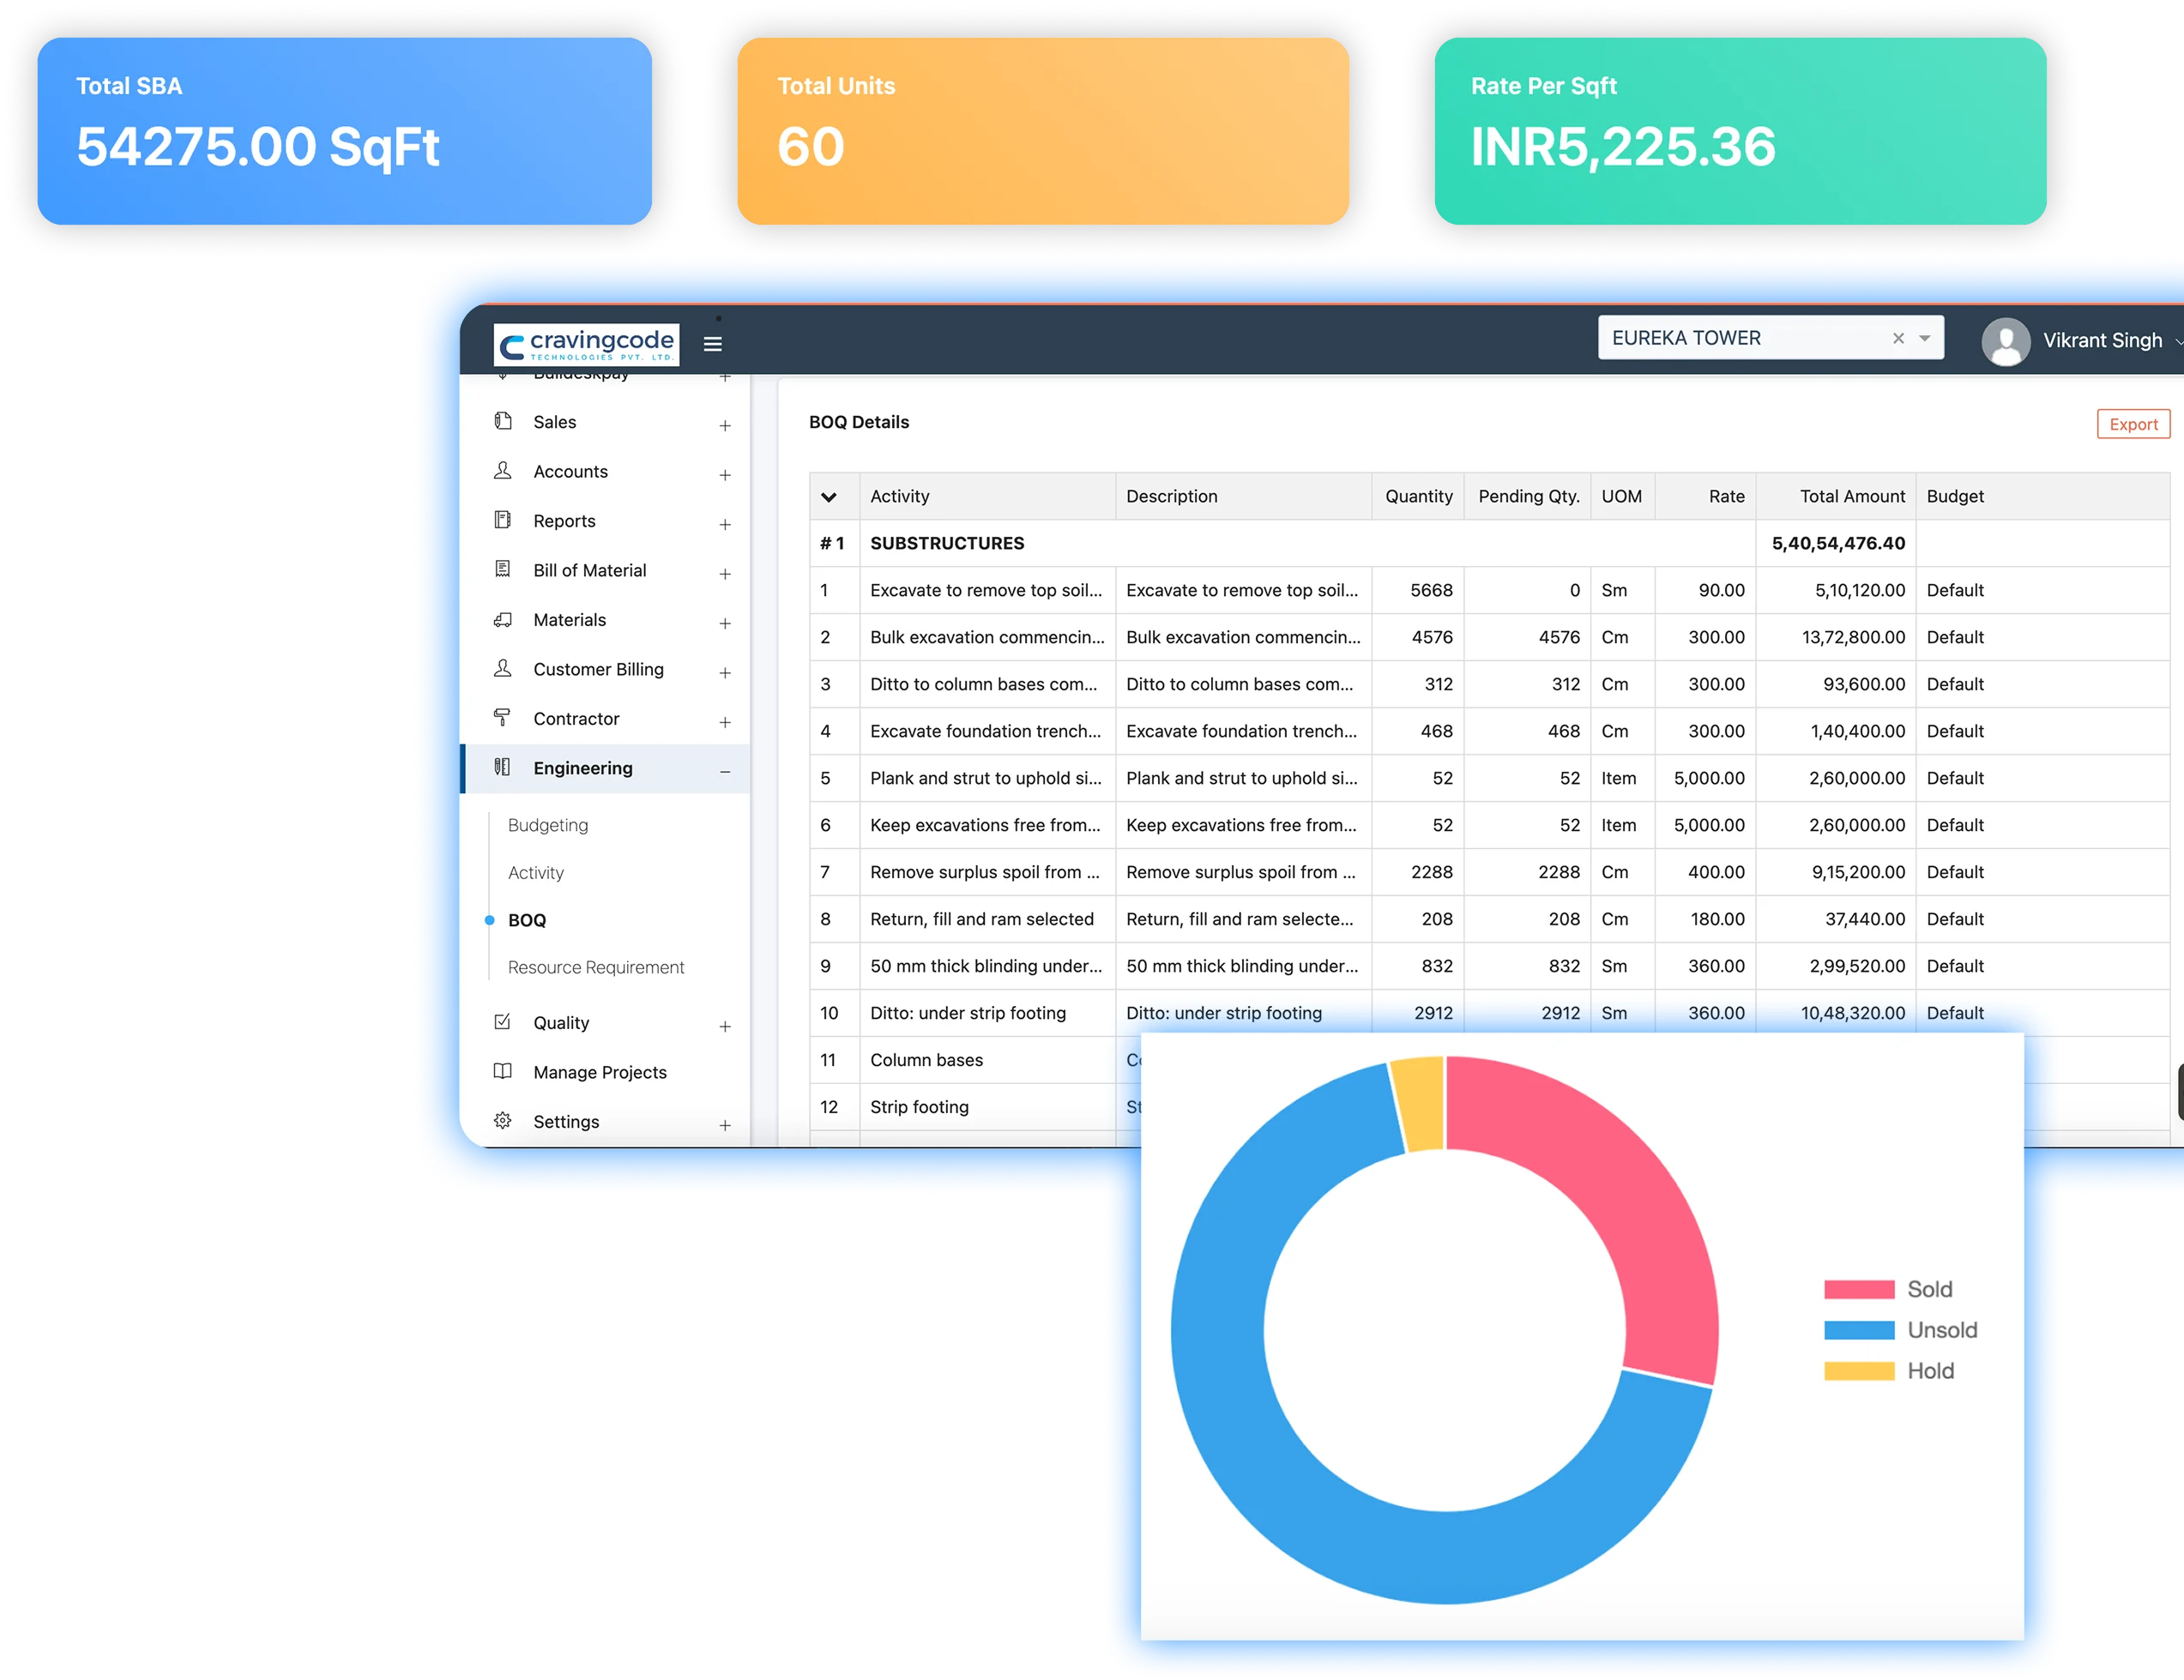2184x1680 pixels.
Task: Toggle the hamburger menu icon
Action: pos(713,344)
